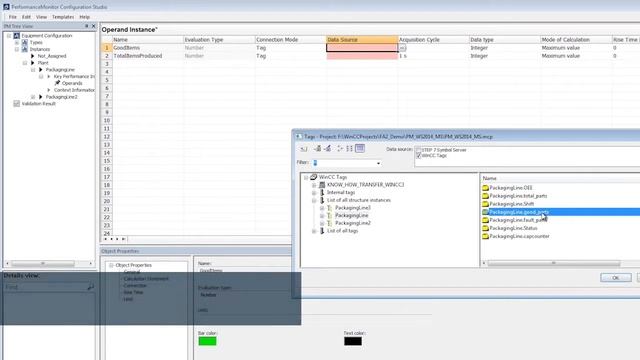Expand the Types tree node

click(x=17, y=42)
